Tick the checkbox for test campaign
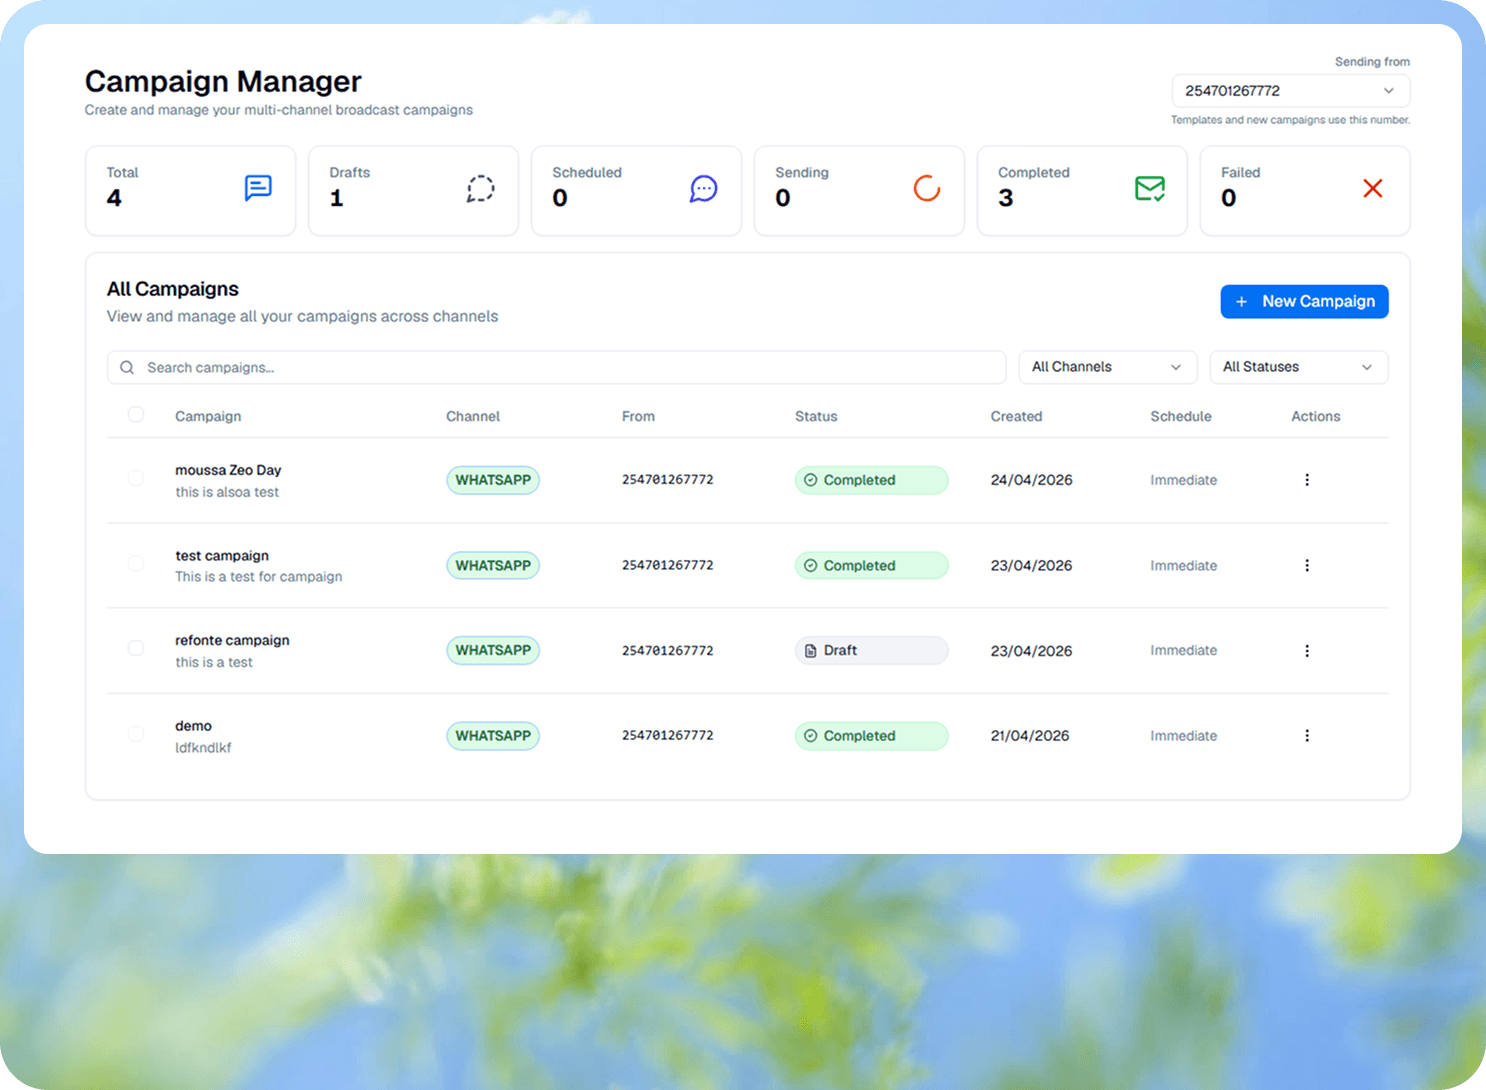 point(136,563)
